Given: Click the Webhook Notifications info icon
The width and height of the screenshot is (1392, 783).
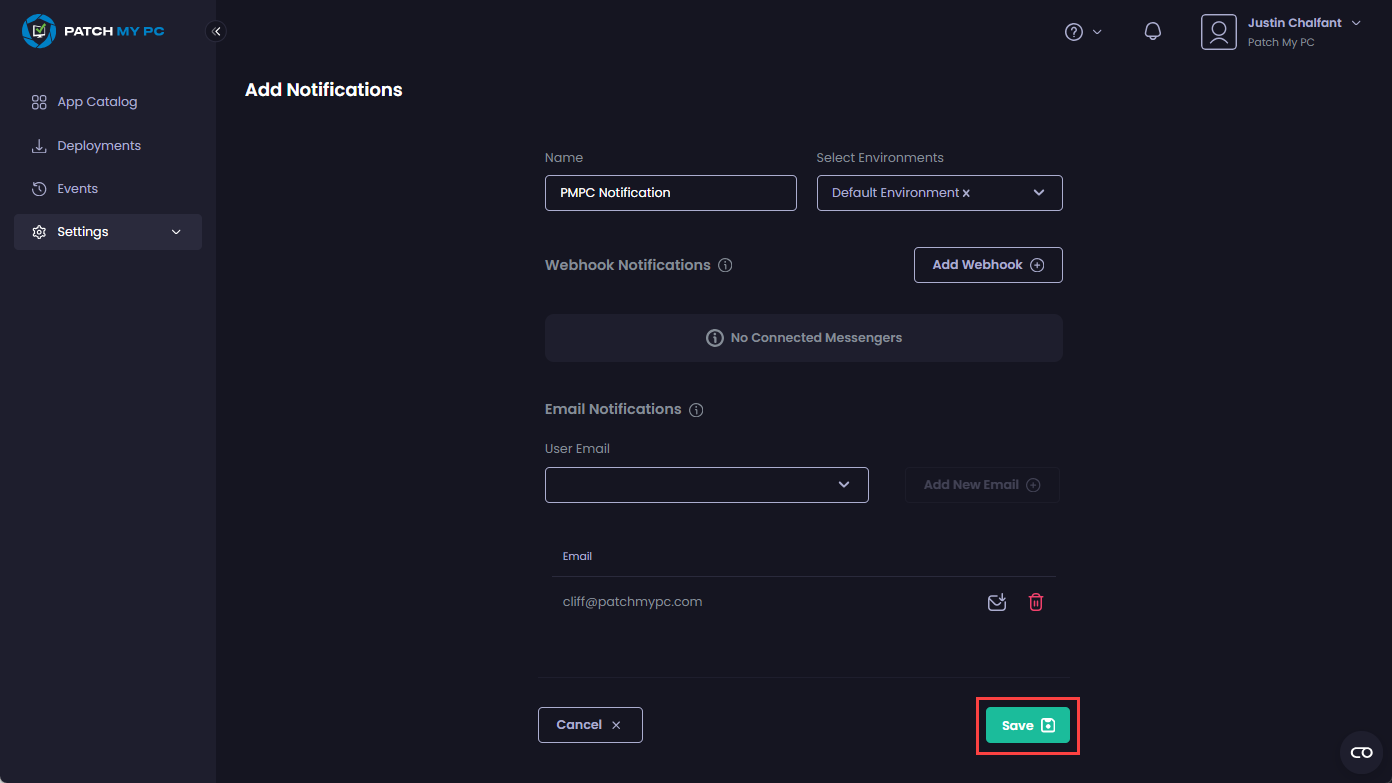Looking at the screenshot, I should [x=726, y=266].
